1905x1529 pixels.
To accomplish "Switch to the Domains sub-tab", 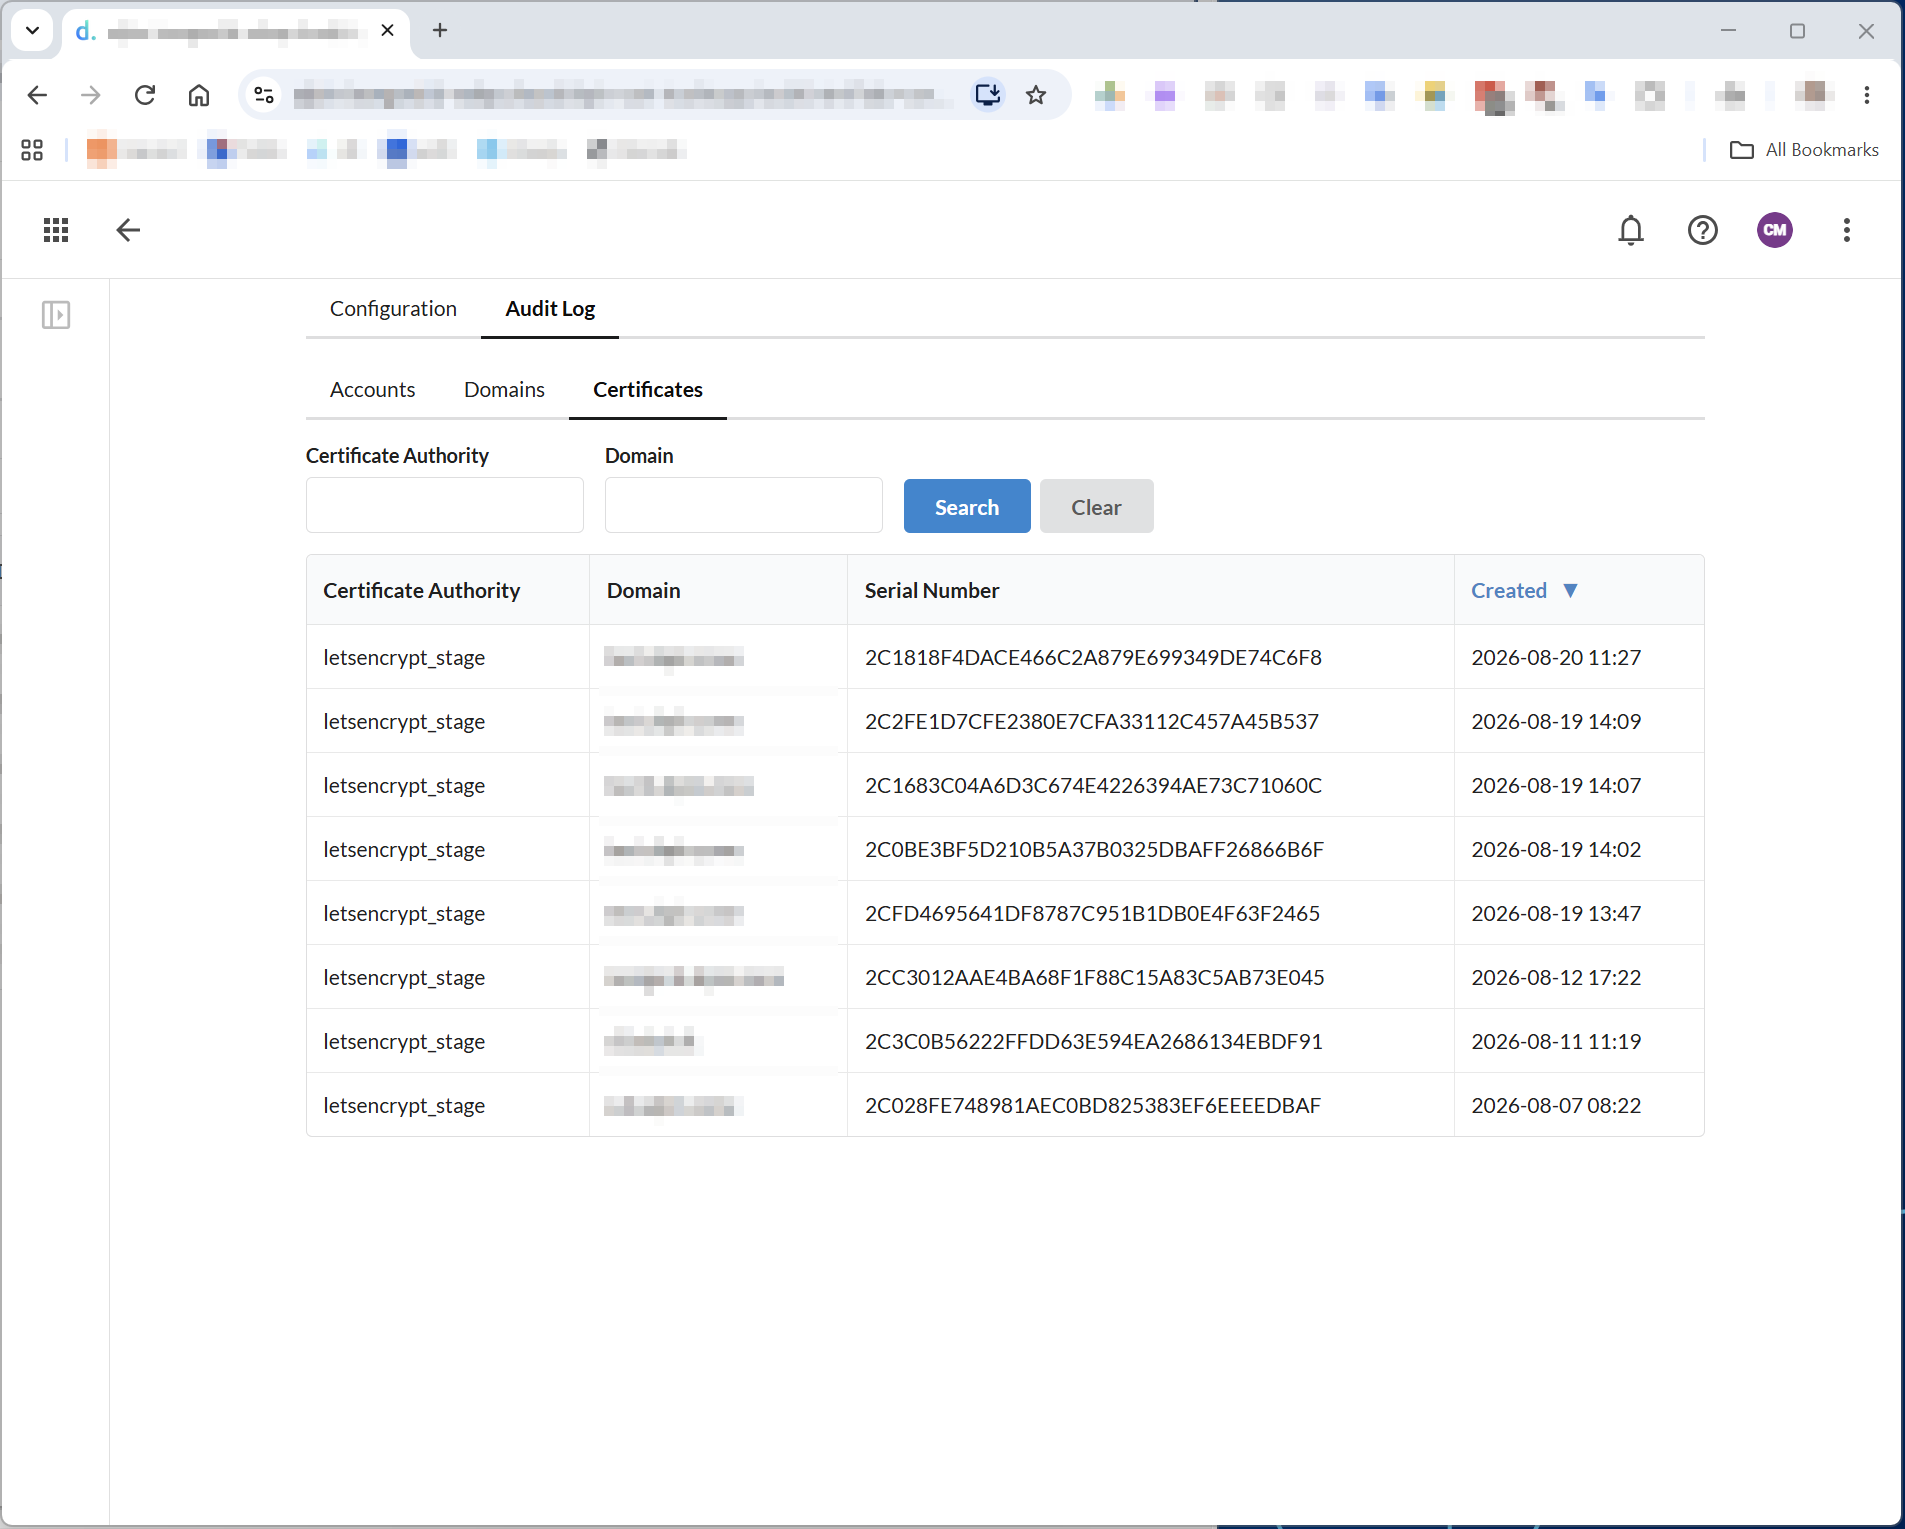I will point(504,390).
